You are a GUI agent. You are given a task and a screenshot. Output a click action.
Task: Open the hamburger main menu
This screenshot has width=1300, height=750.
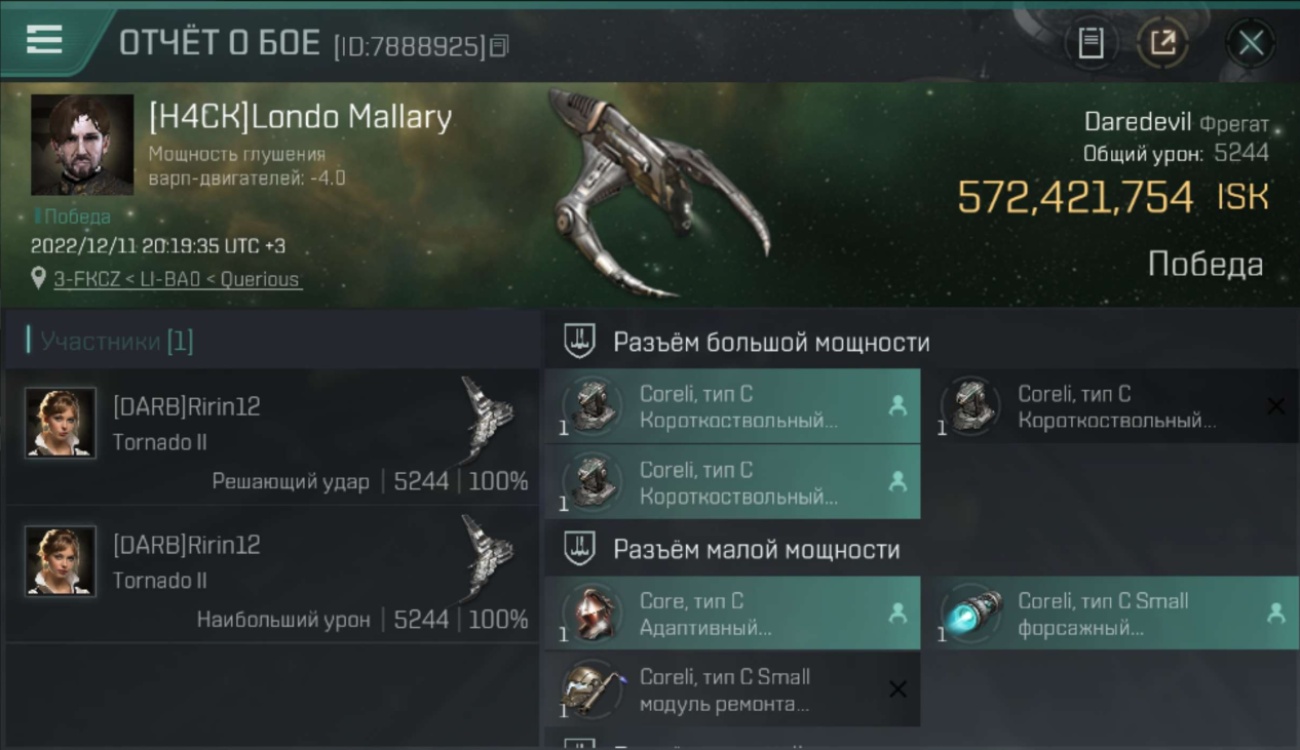click(44, 40)
